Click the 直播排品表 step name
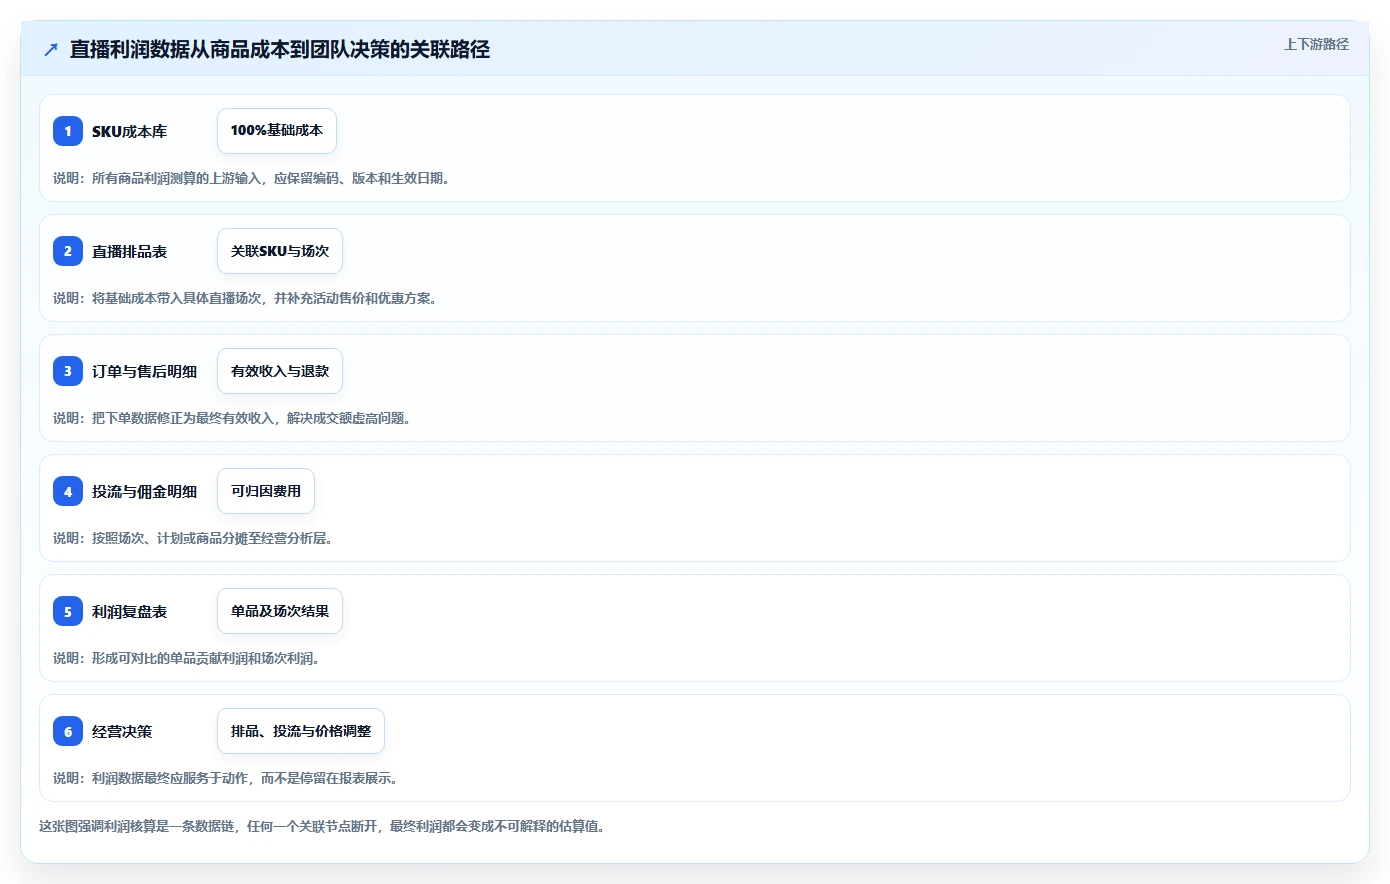The height and width of the screenshot is (884, 1390). (129, 251)
